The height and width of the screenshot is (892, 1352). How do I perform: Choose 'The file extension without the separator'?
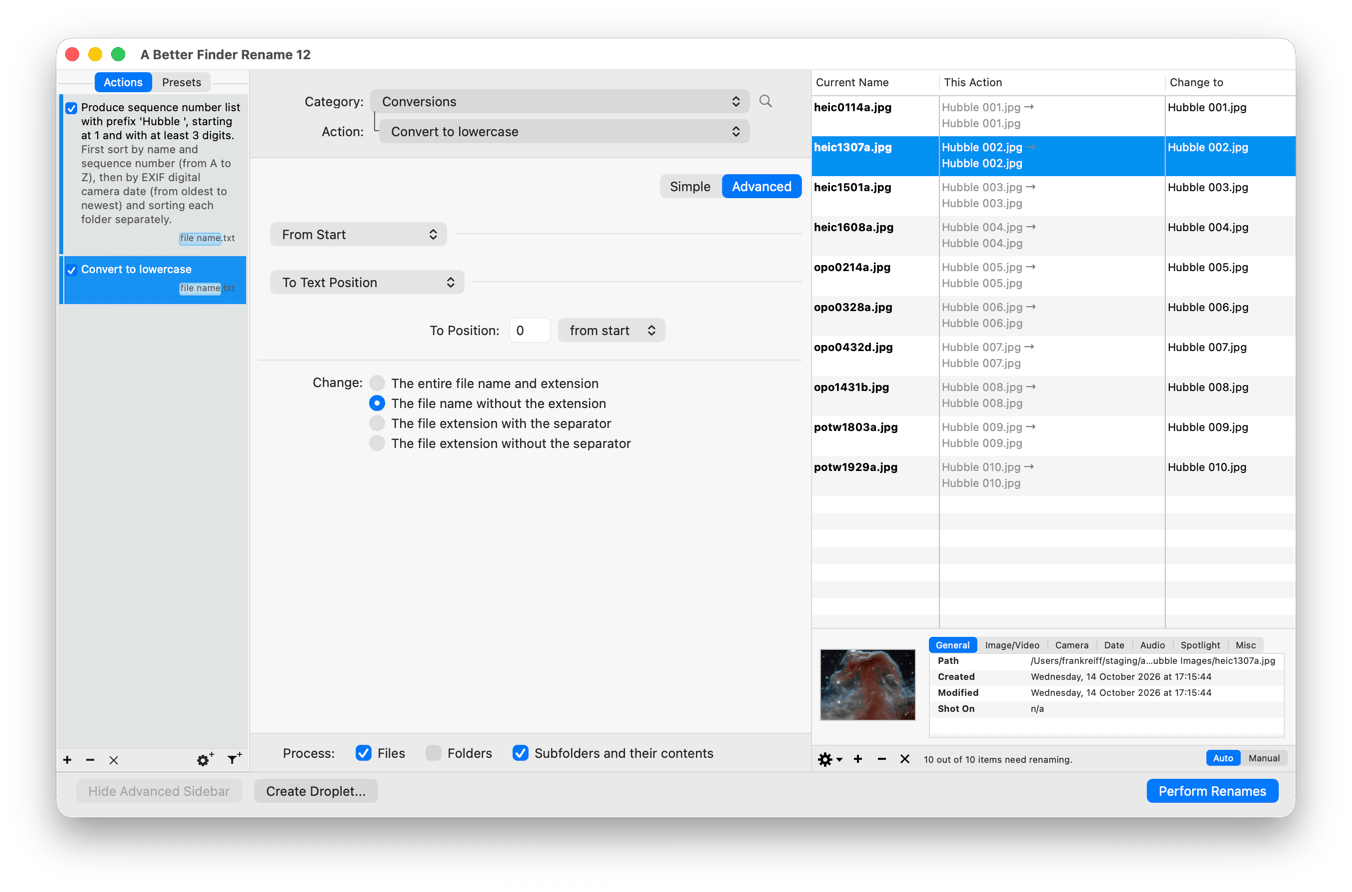377,443
